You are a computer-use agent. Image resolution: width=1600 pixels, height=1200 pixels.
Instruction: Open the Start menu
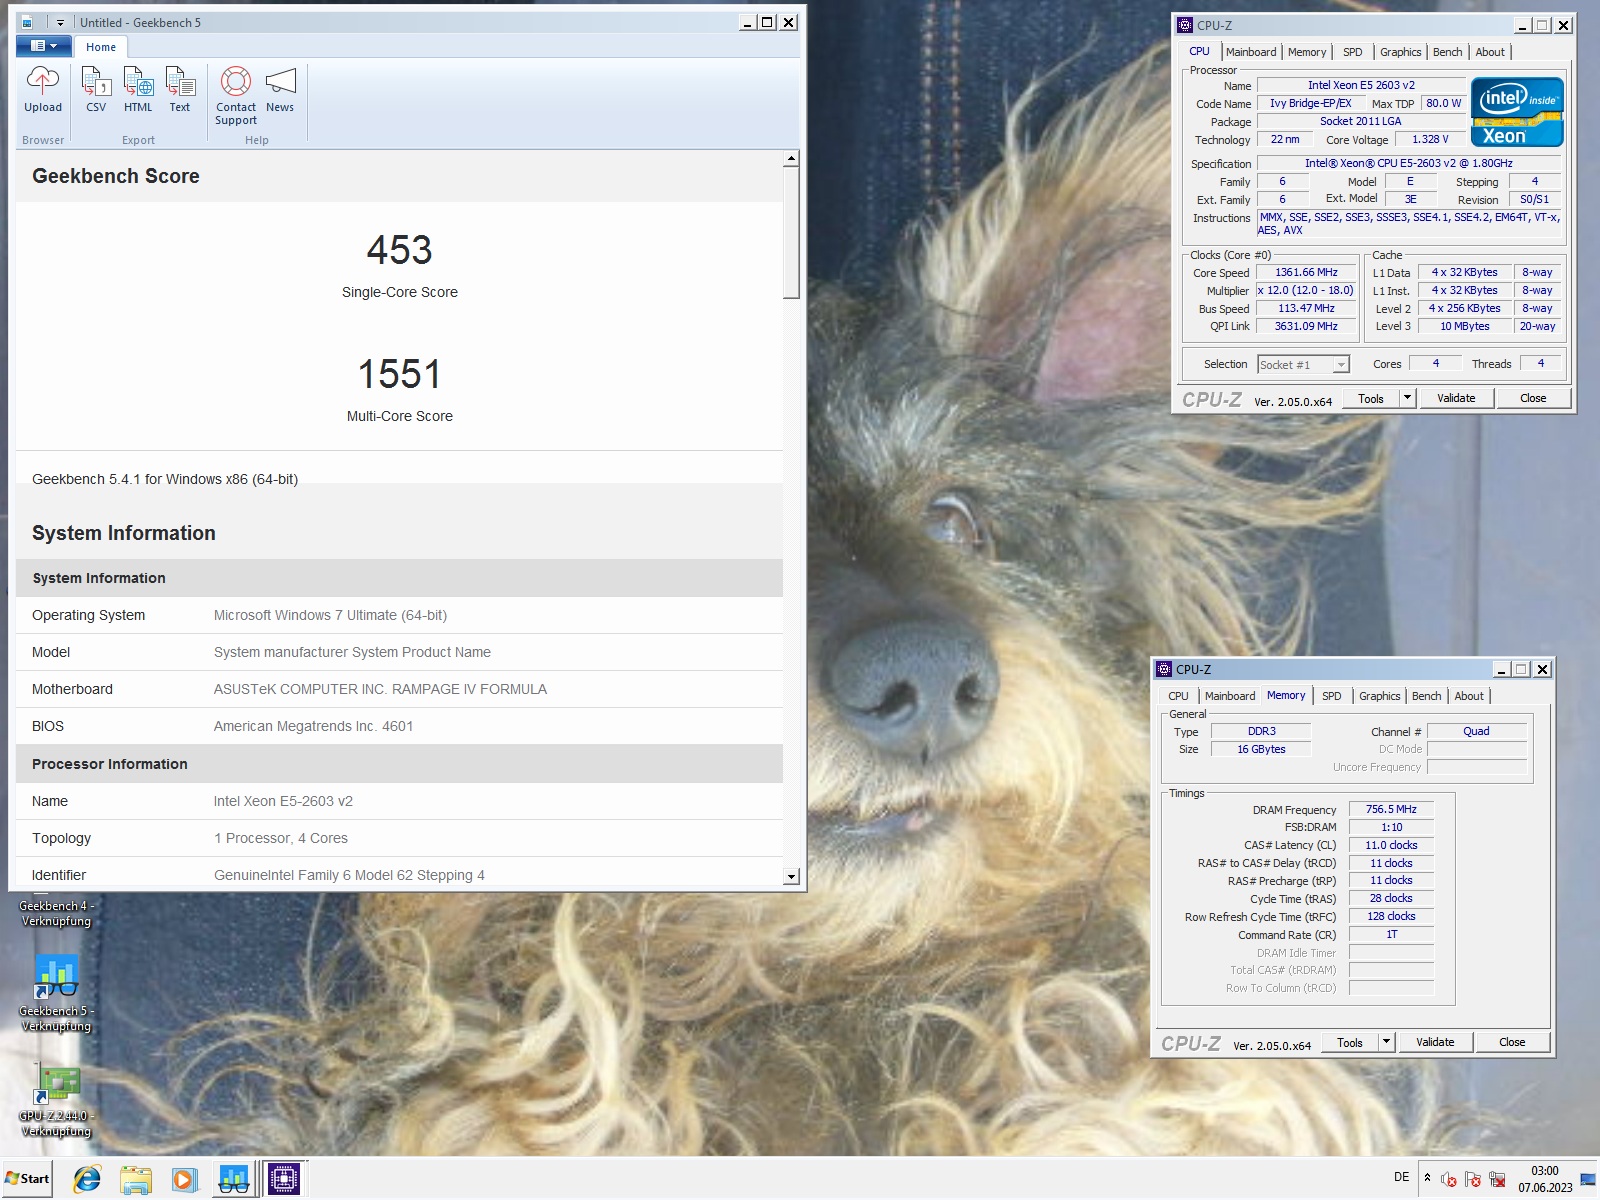coord(27,1179)
